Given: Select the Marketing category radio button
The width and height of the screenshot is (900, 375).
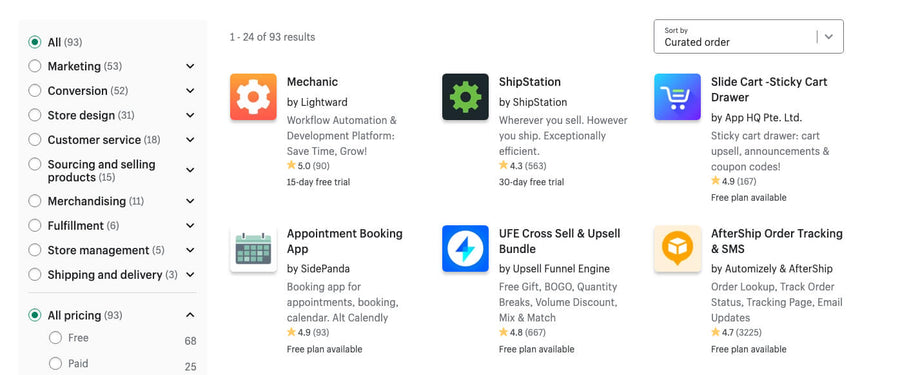Looking at the screenshot, I should click(35, 66).
